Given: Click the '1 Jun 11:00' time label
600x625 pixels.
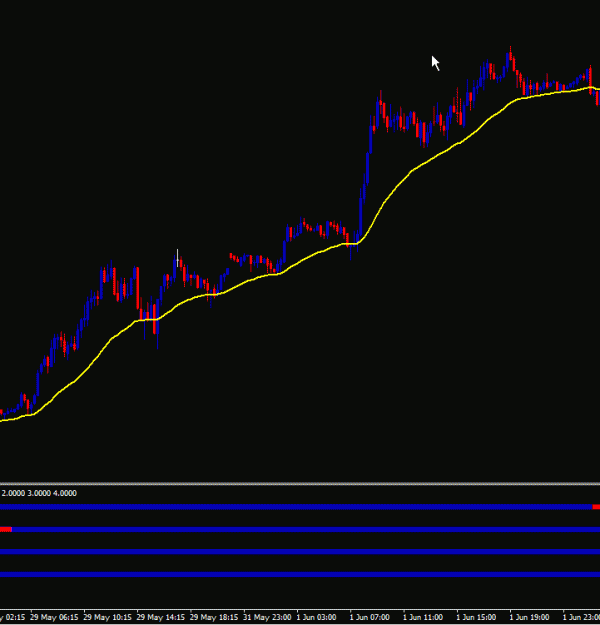Looking at the screenshot, I should [x=423, y=617].
